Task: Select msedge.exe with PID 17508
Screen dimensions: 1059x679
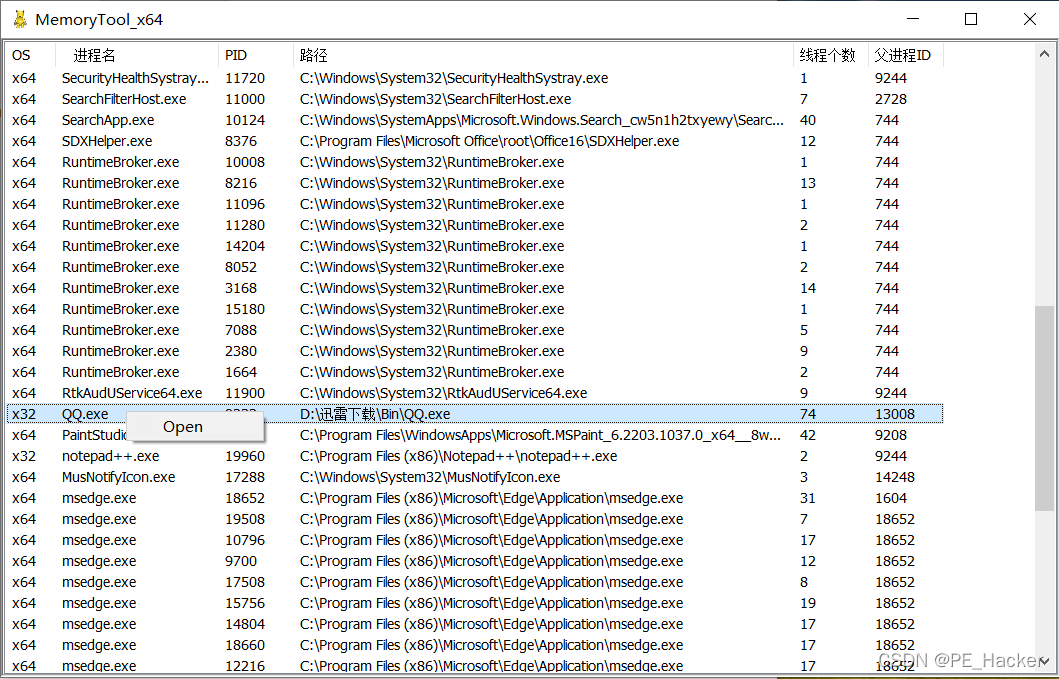Action: click(475, 581)
